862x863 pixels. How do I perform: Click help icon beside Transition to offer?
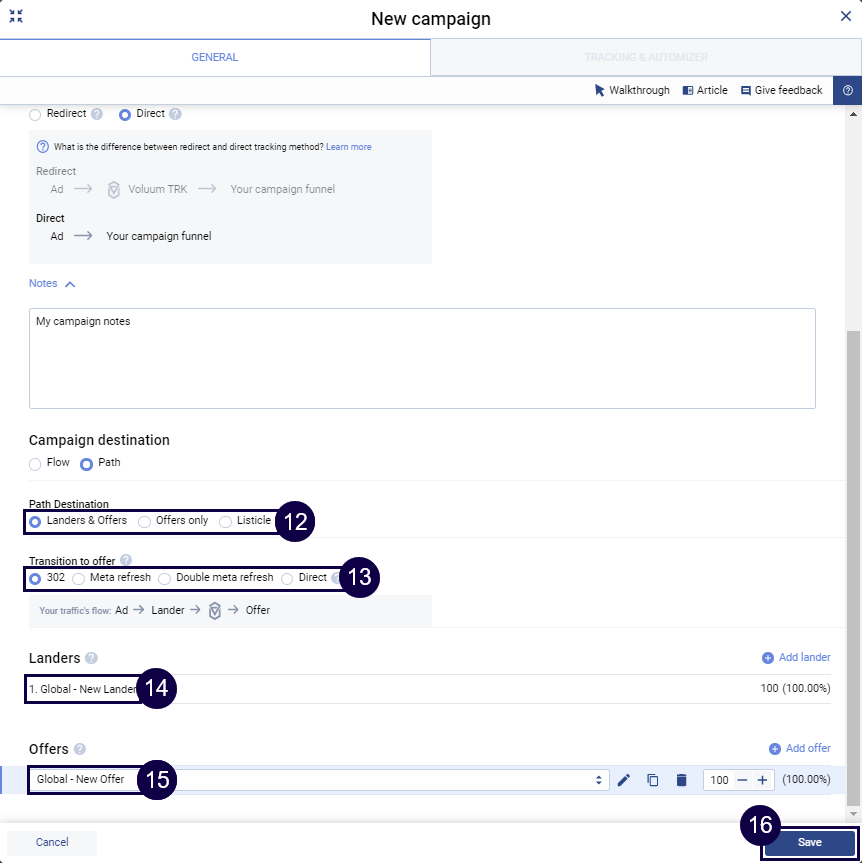coord(126,561)
